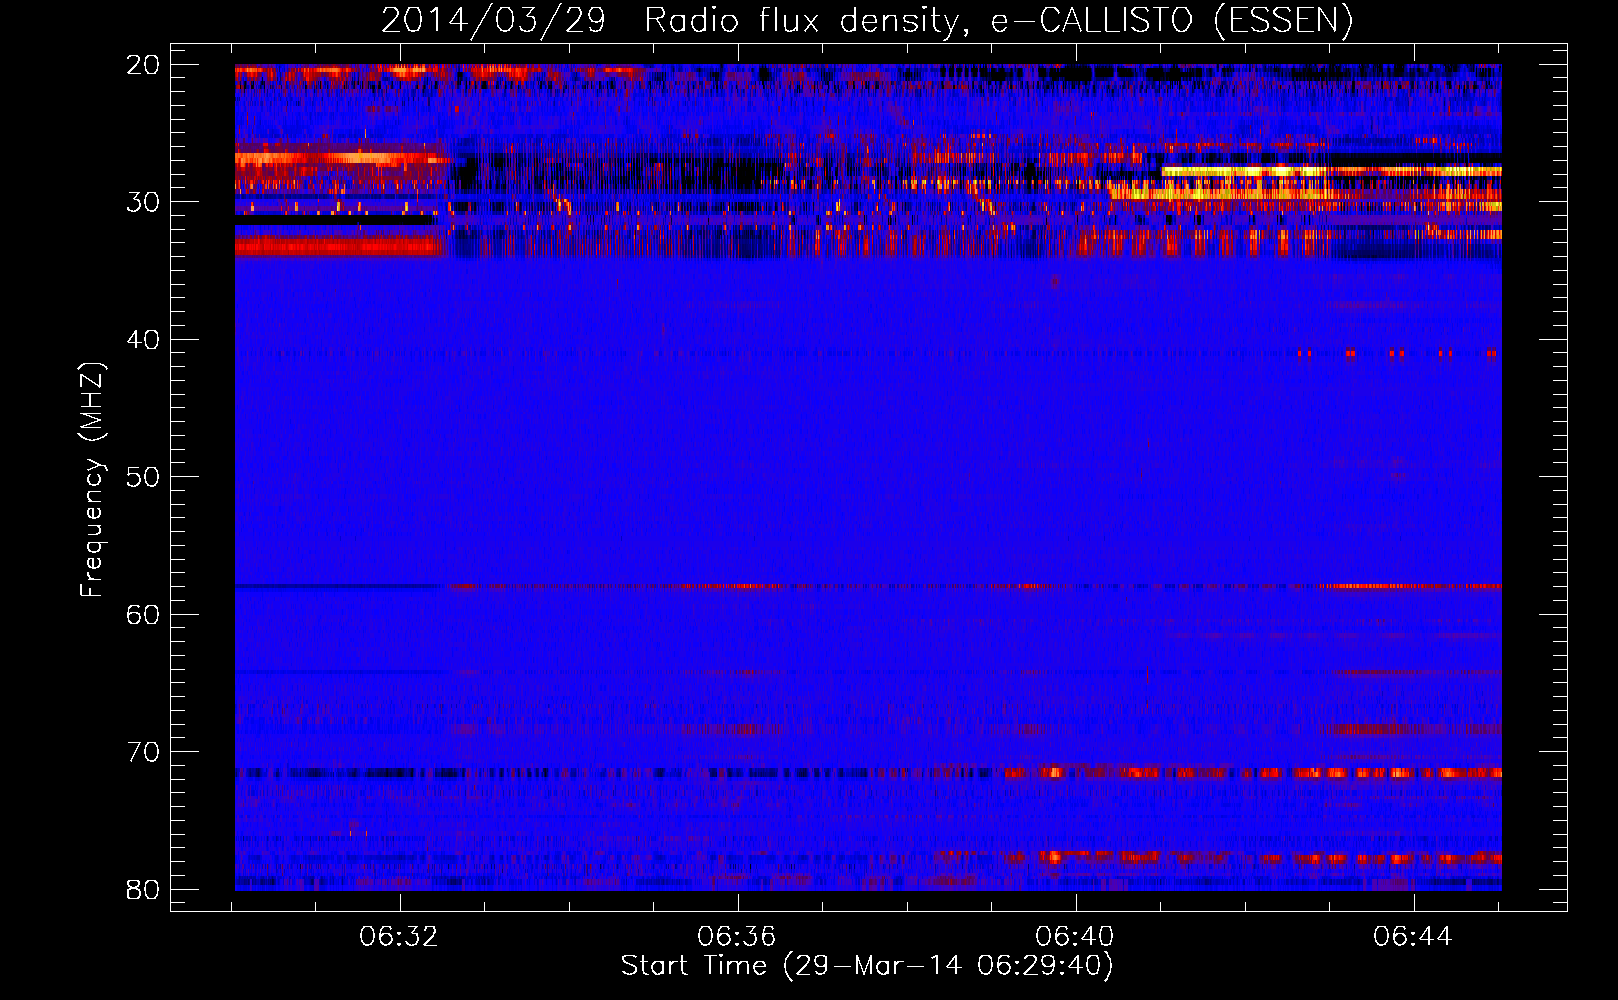Click the 06:40 time tick label

(1075, 937)
